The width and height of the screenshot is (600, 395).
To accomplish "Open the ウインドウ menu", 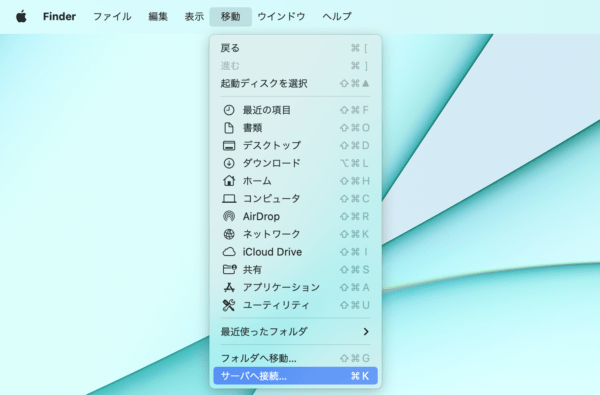I will [281, 16].
